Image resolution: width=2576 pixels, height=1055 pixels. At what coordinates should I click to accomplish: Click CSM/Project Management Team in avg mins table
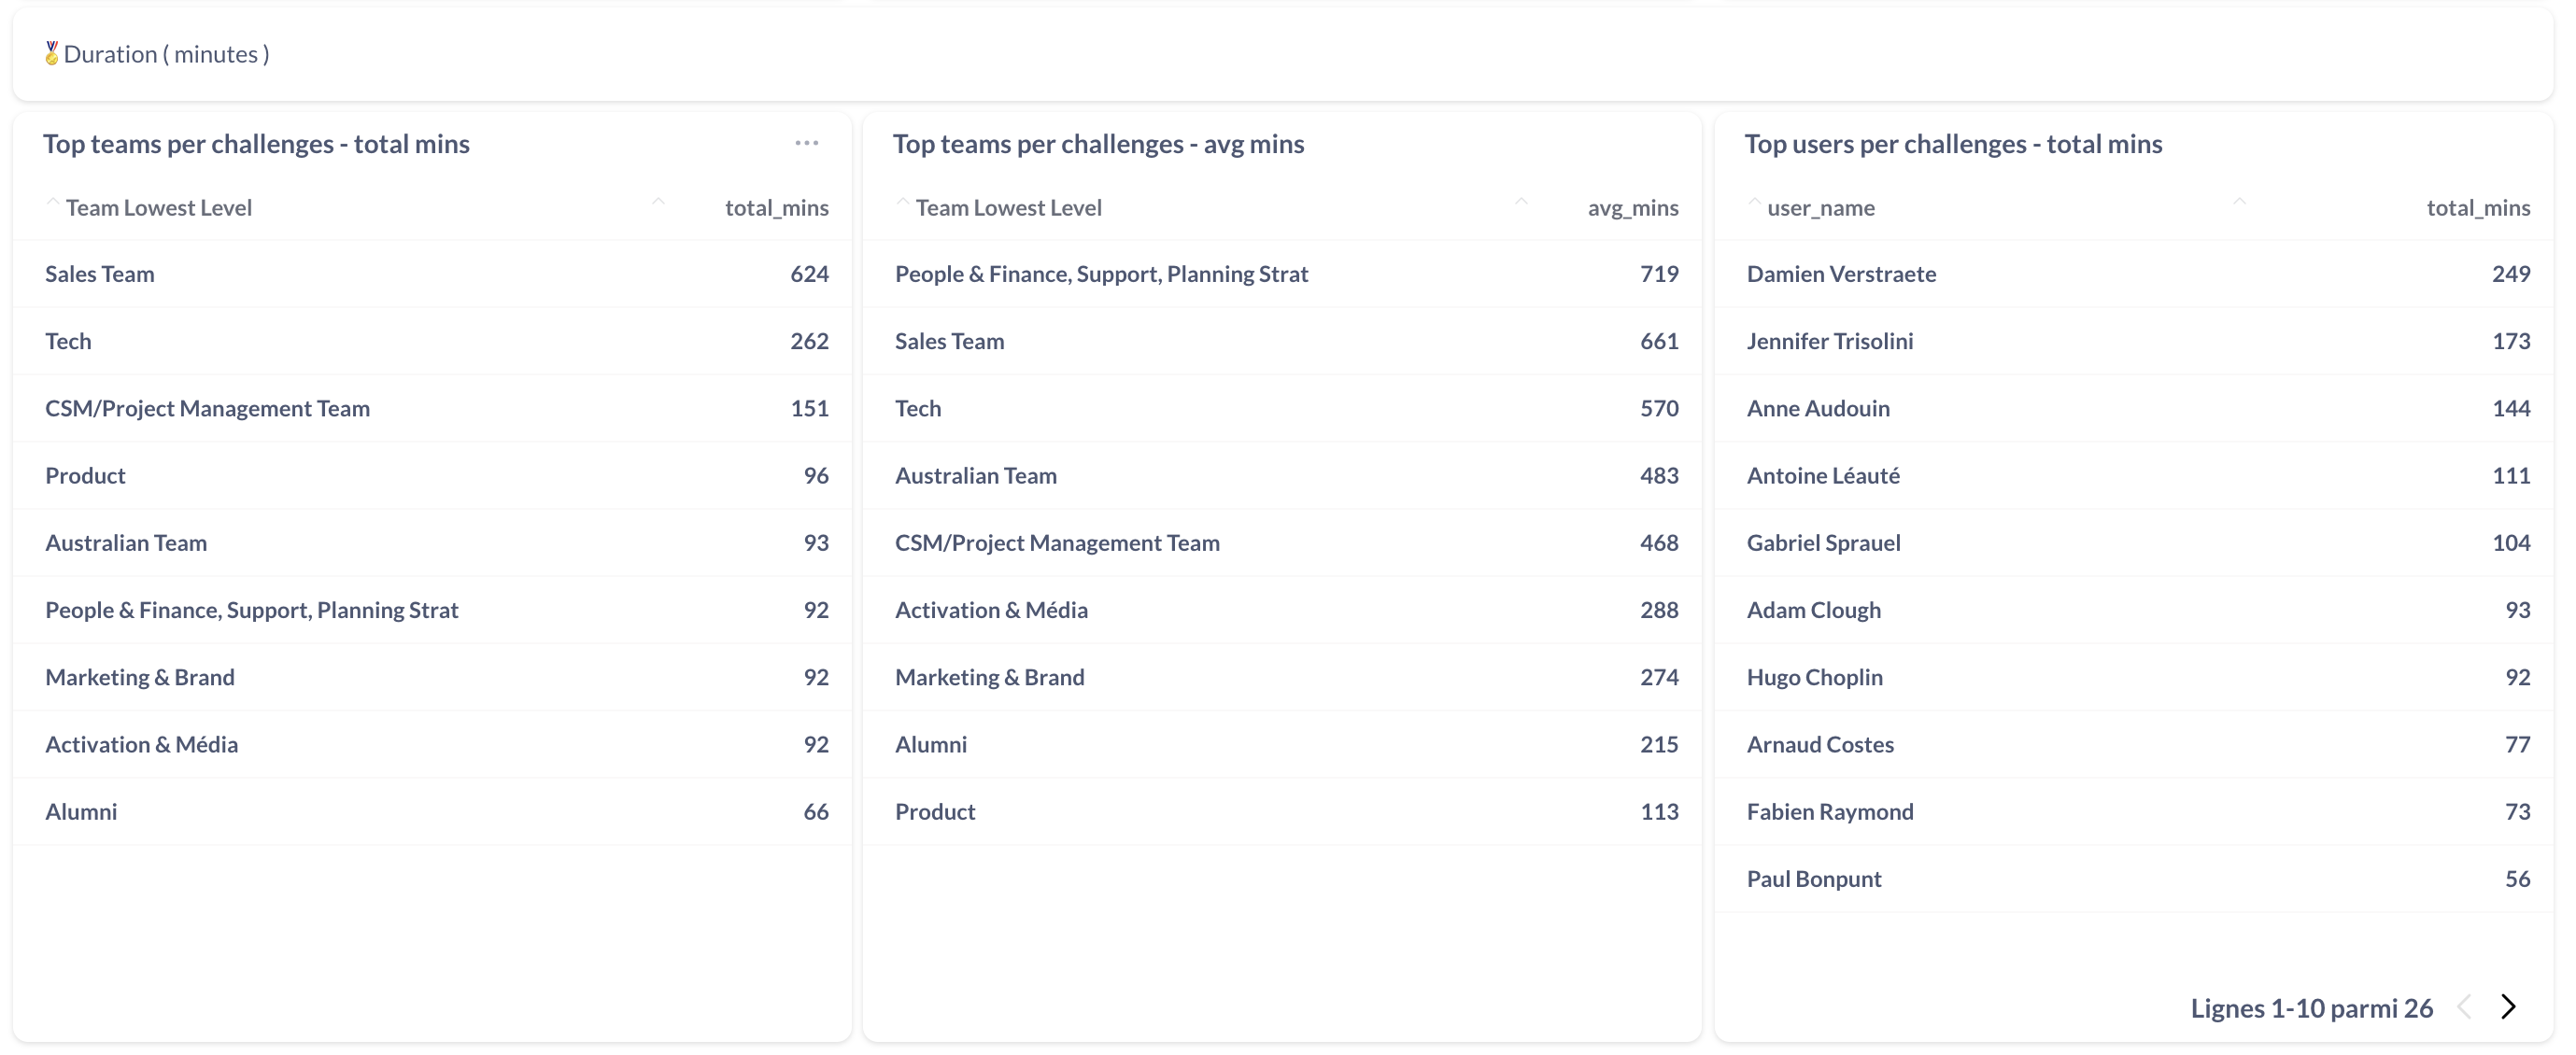[1057, 543]
